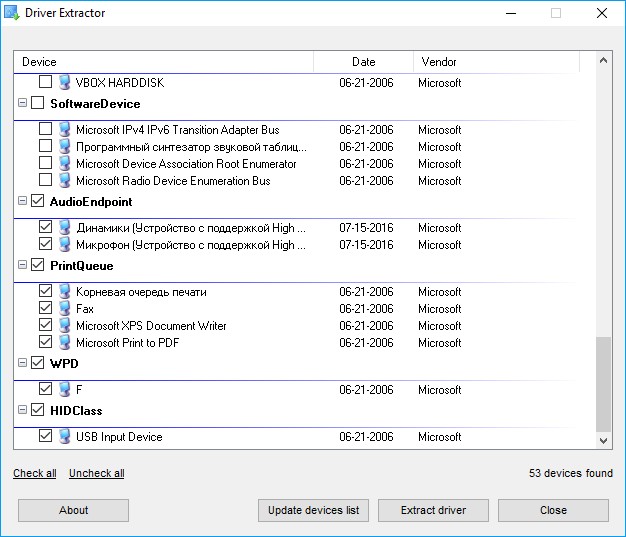
Task: Click the device icon for WPD entry F
Action: 64,389
